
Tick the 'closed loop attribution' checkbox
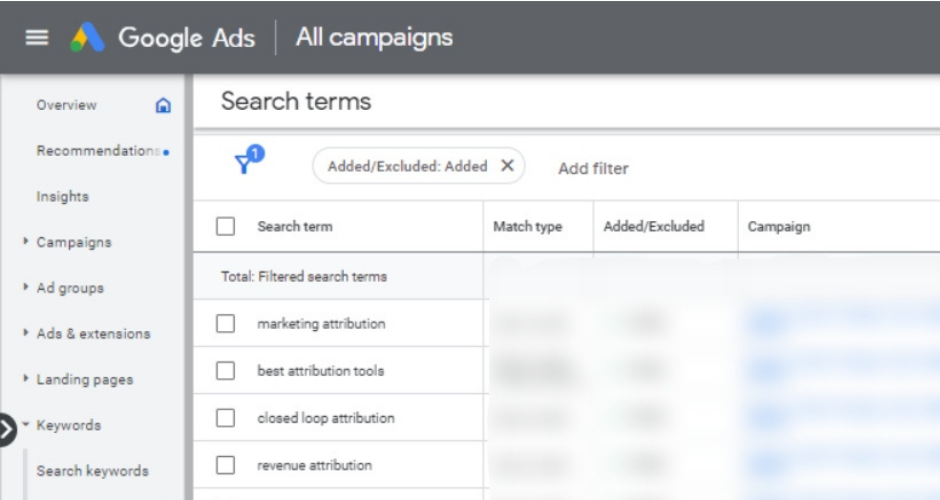pyautogui.click(x=226, y=418)
